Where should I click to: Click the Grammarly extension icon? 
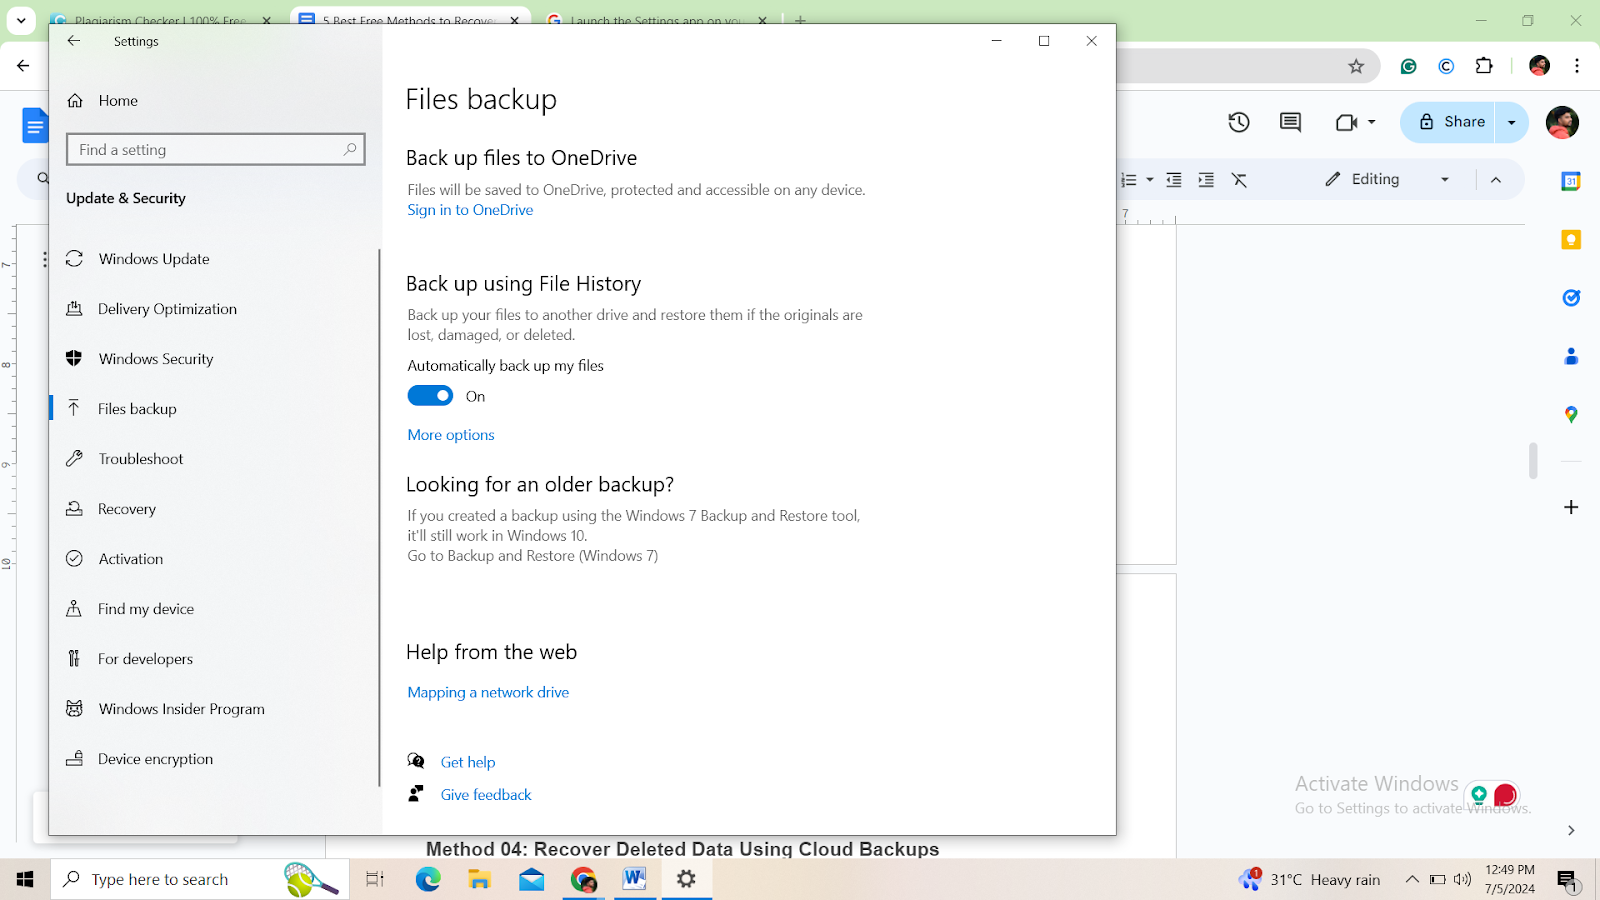pyautogui.click(x=1408, y=66)
